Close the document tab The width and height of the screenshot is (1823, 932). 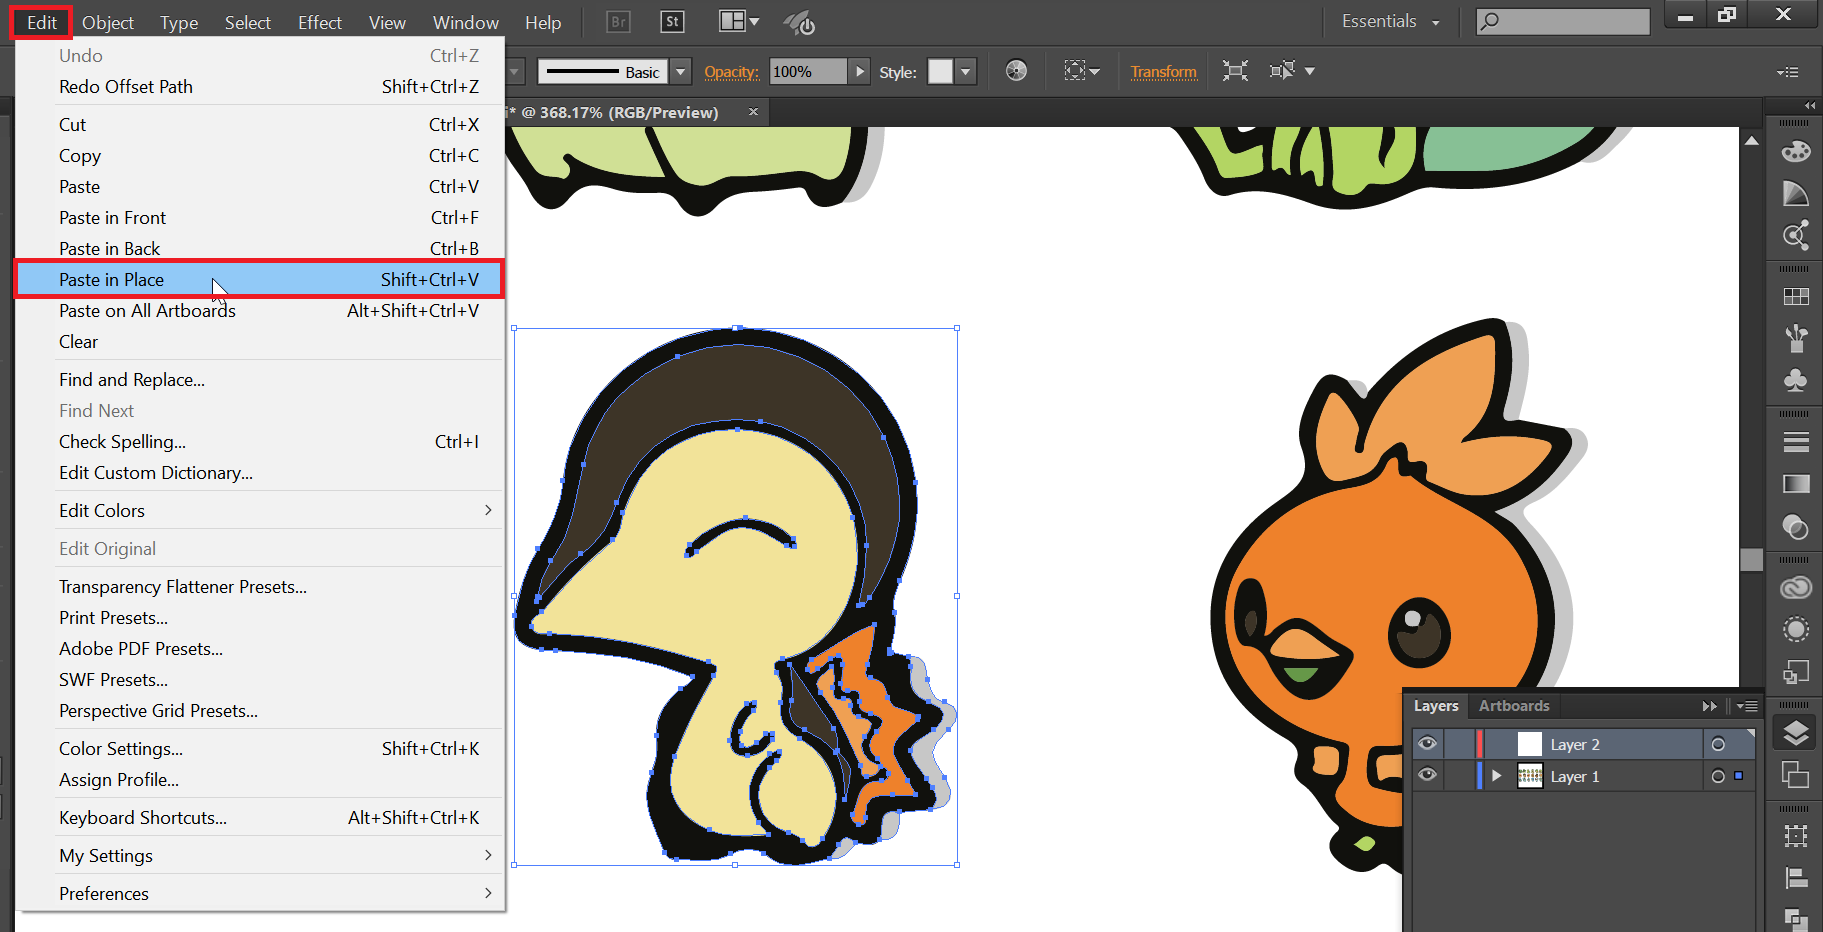point(754,112)
